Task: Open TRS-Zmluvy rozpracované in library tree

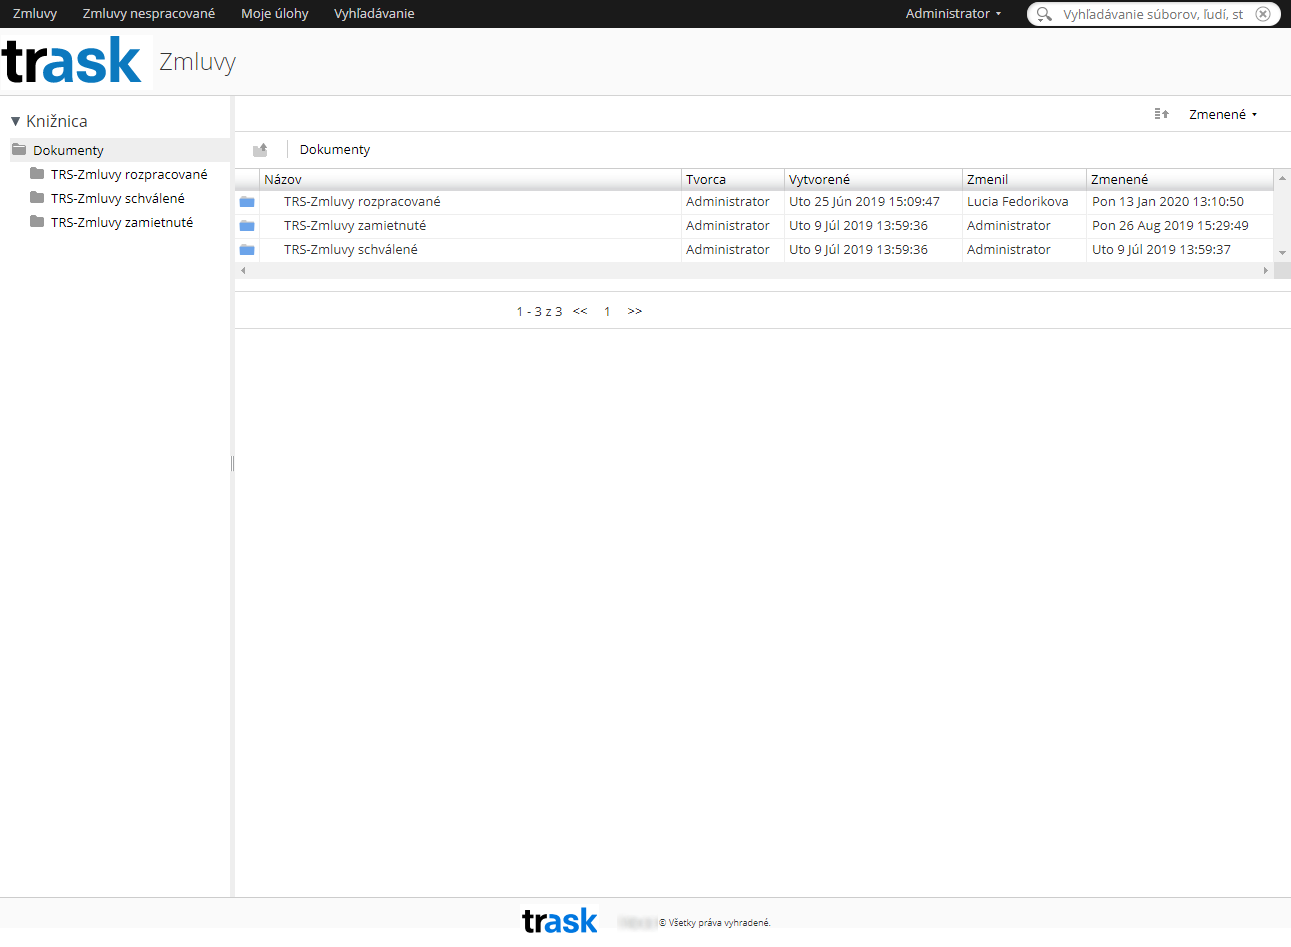Action: (129, 174)
